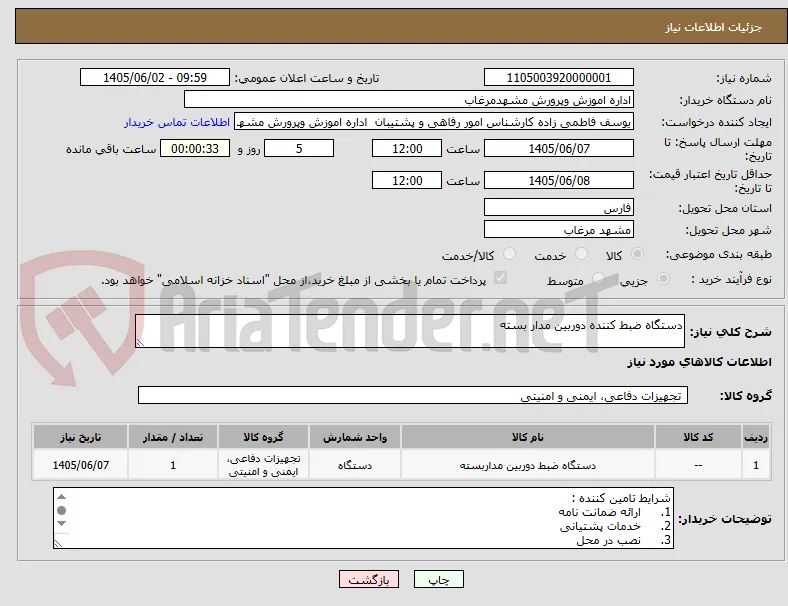Click the buyer notes scroll up arrow
The image size is (788, 606).
pos(62,497)
